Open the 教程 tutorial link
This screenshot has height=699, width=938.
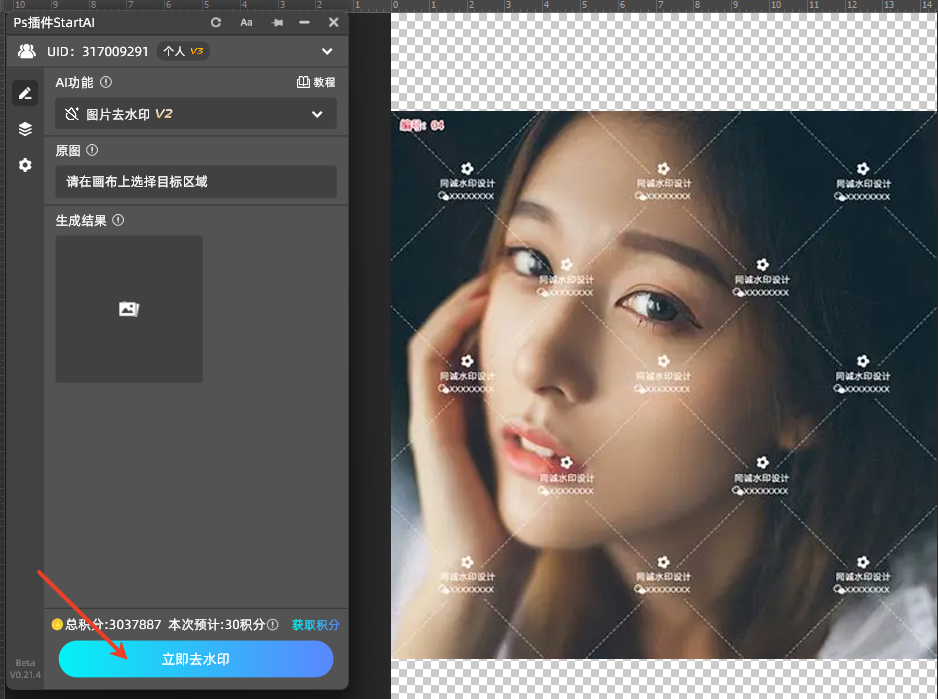point(316,83)
